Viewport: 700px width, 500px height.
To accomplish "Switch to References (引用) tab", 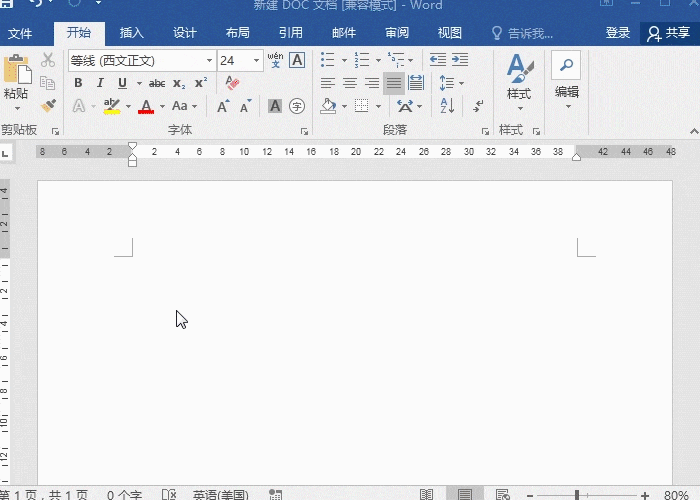I will point(291,33).
